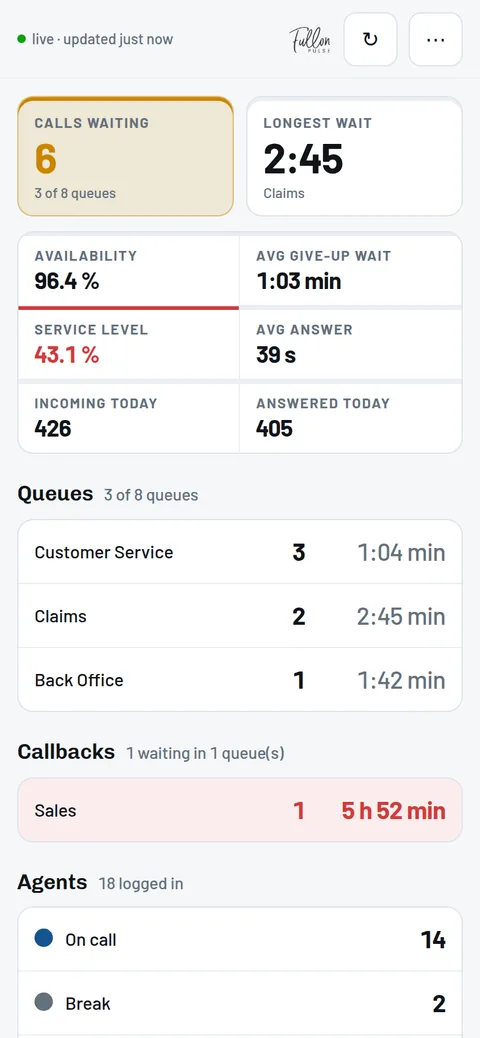
Task: Click the green live status dot
Action: pos(22,40)
